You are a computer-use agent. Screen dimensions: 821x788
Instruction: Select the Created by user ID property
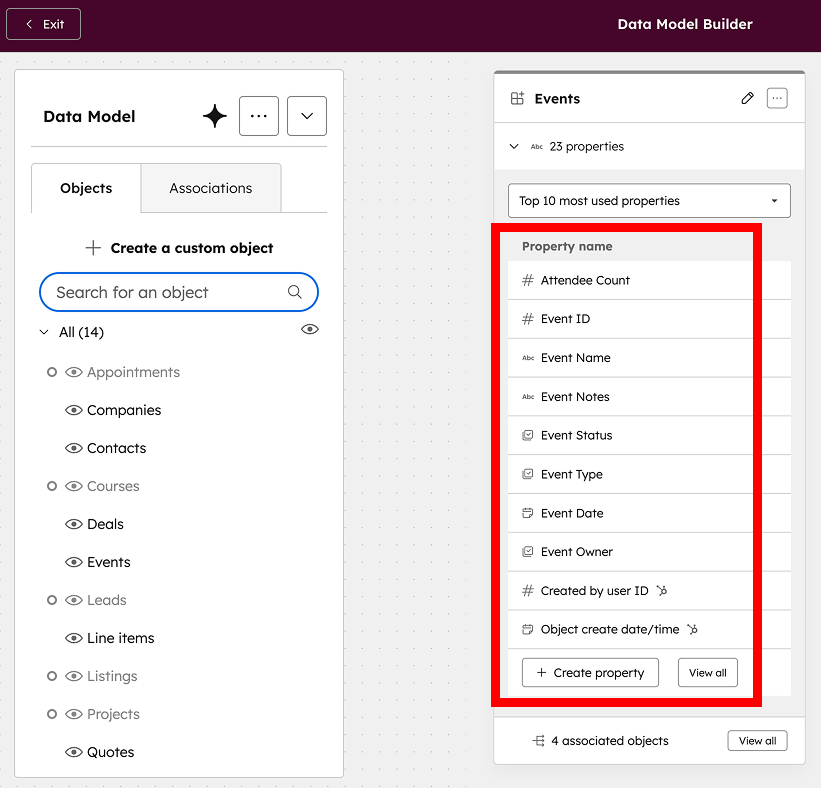649,591
